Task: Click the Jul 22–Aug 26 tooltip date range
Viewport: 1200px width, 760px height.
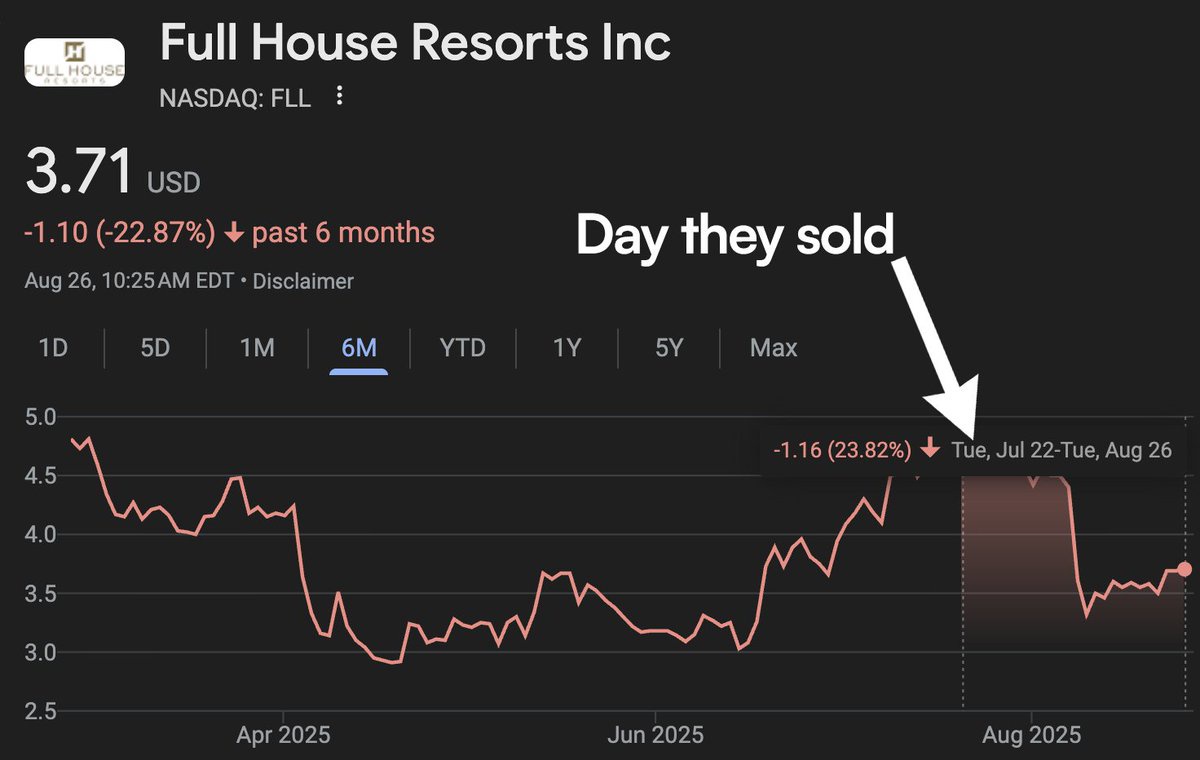Action: point(1061,449)
